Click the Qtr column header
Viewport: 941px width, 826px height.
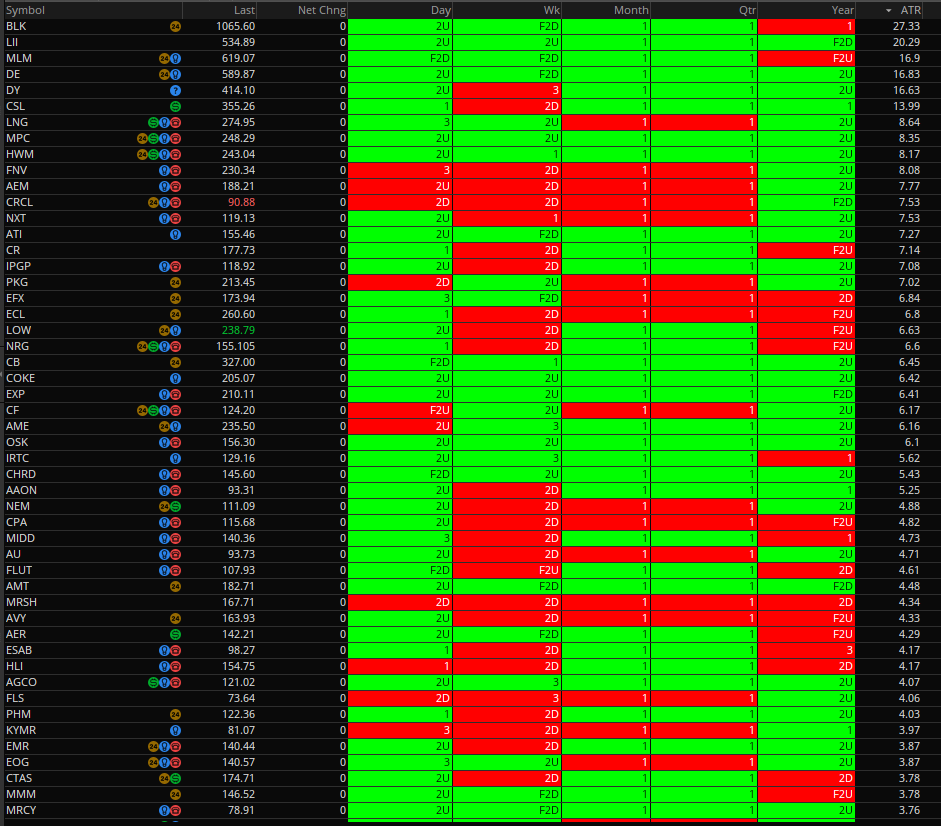click(747, 10)
